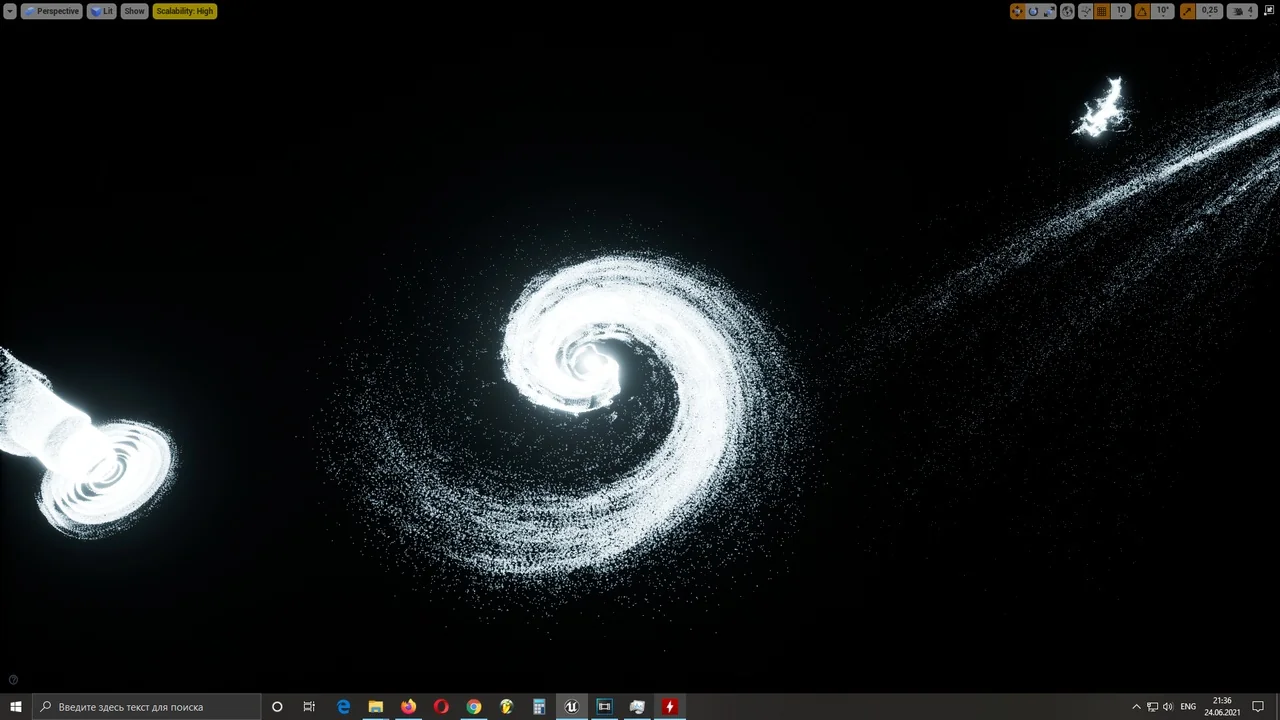Select the rotate gizmo mode
The width and height of the screenshot is (1280, 720).
tap(1033, 11)
